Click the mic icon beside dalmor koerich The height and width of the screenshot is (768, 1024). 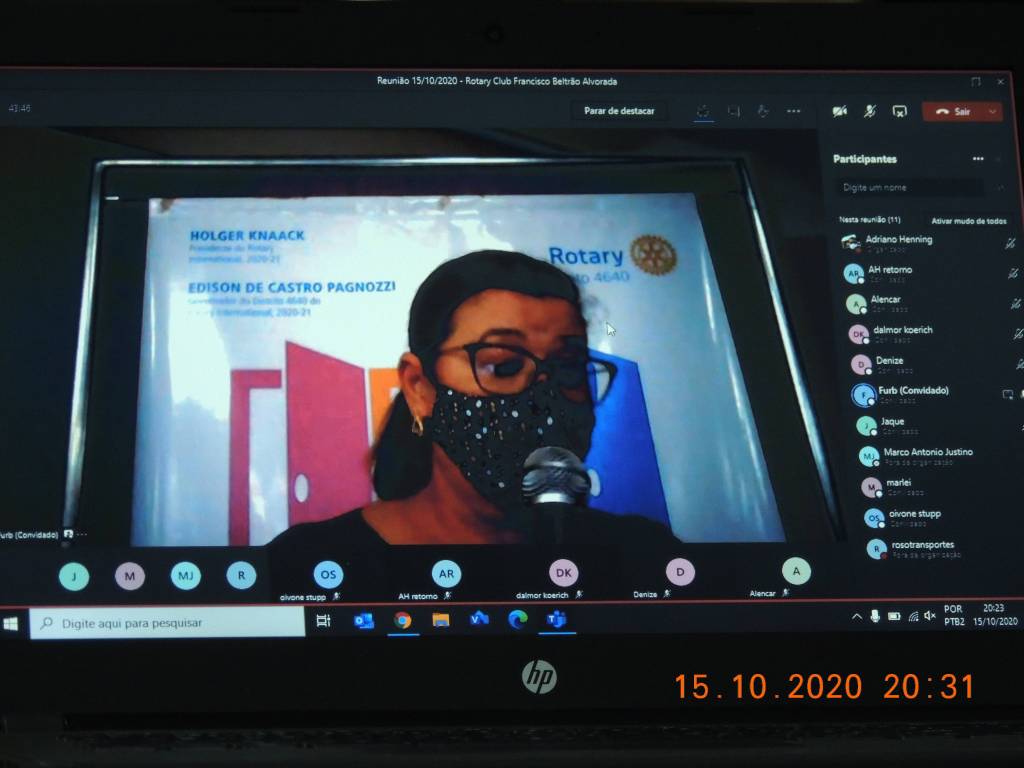click(1018, 334)
